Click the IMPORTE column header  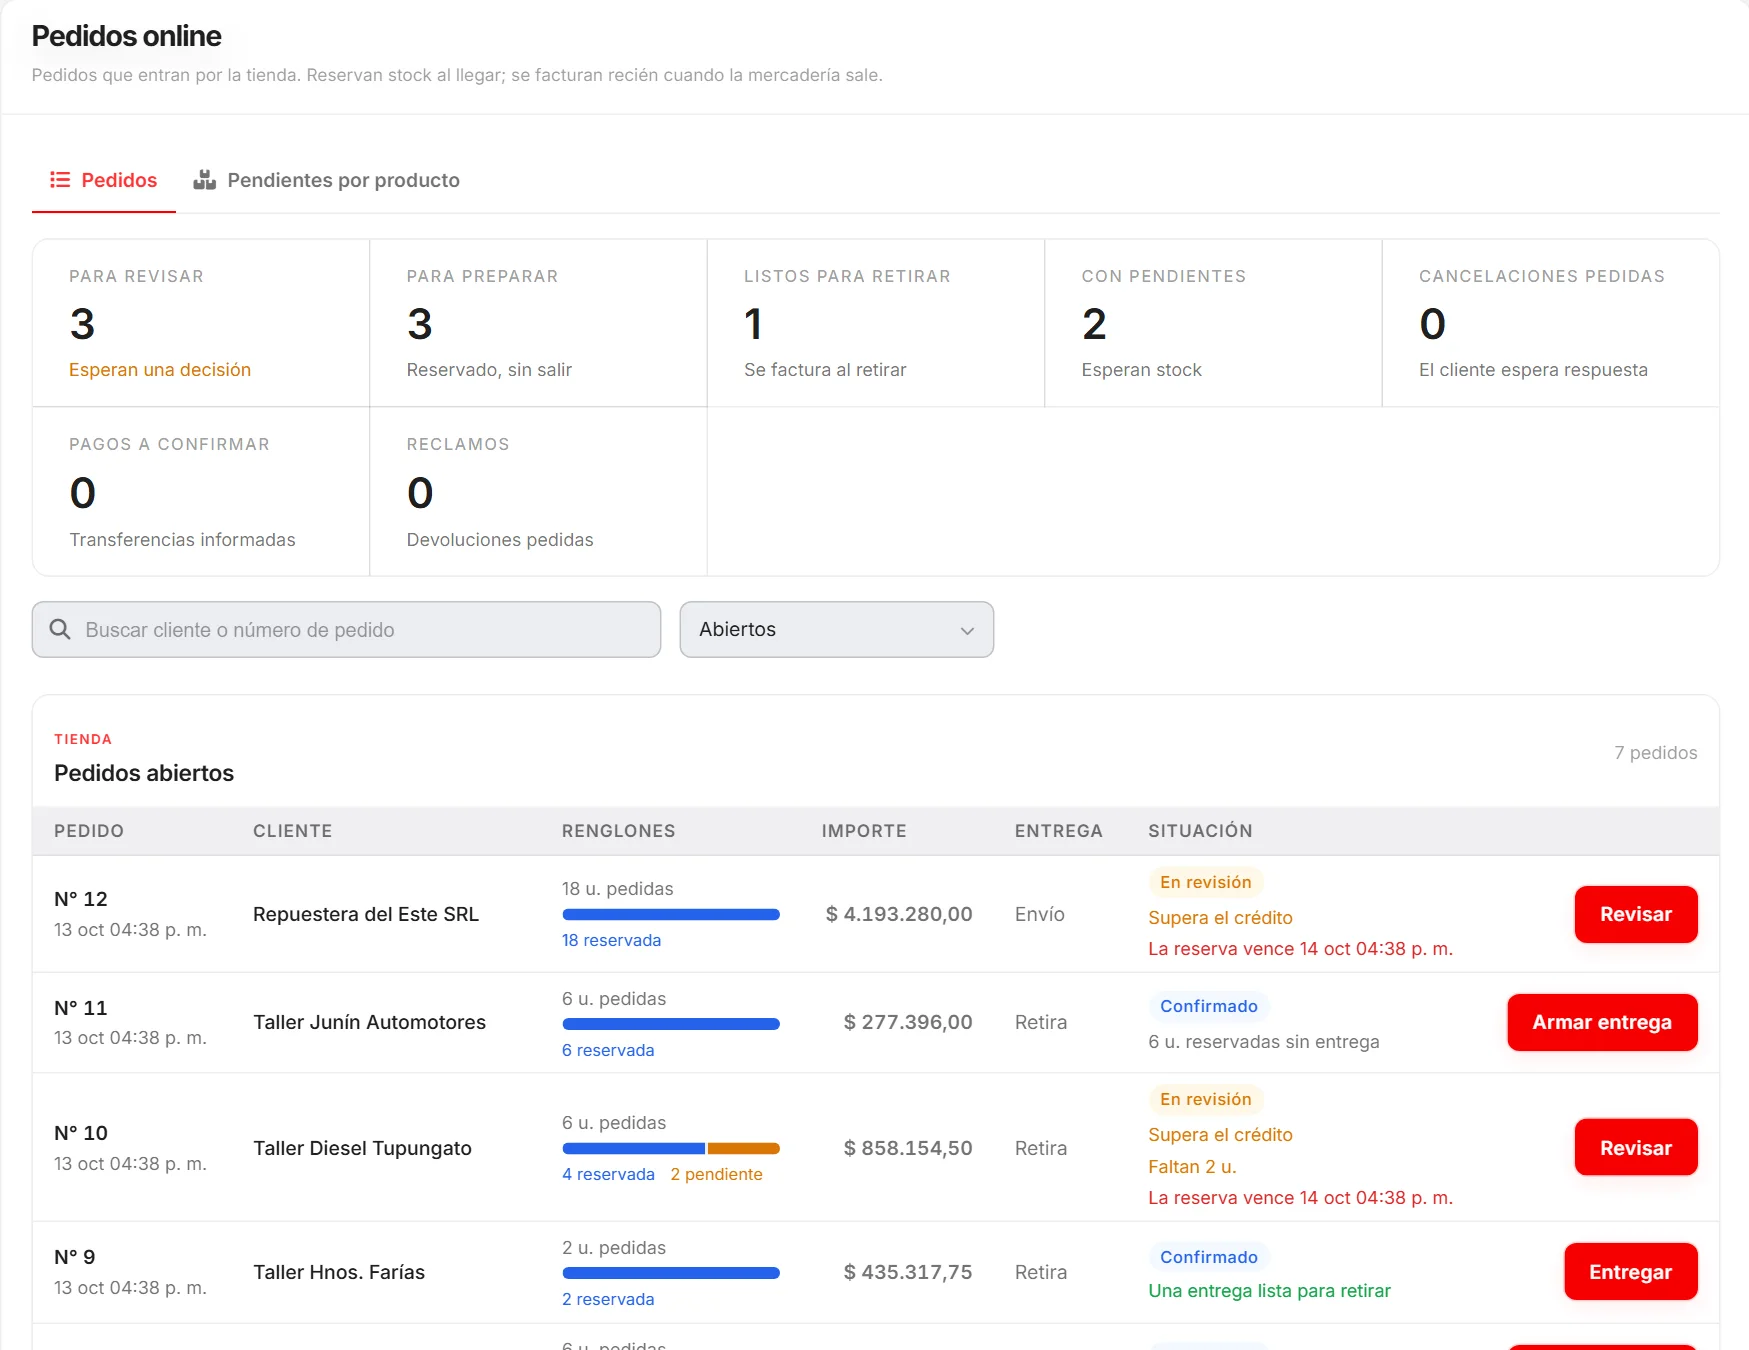864,831
